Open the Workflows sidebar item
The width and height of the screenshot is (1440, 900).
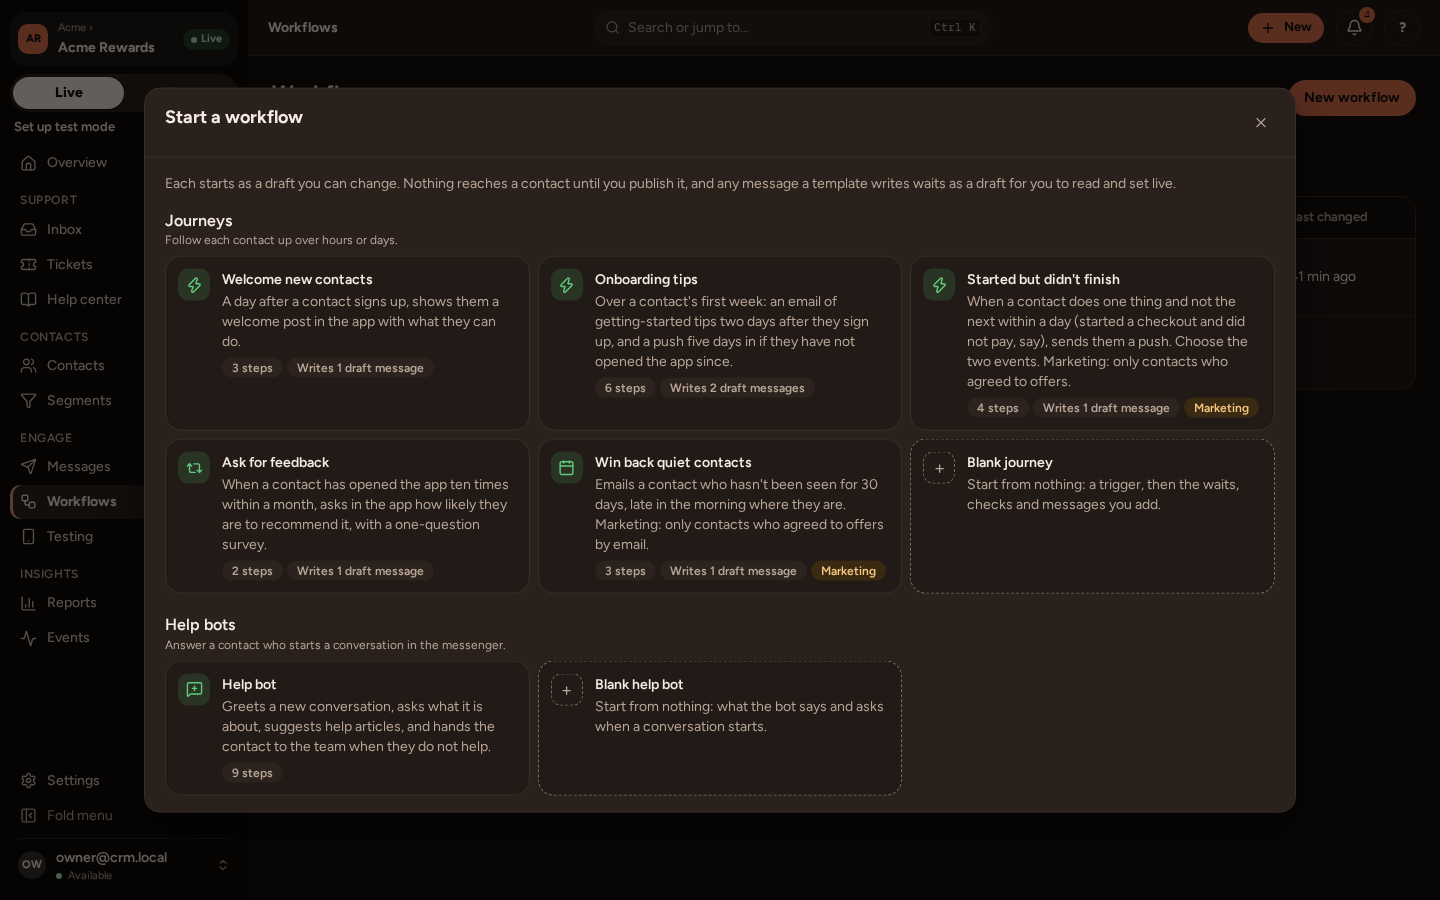[81, 502]
